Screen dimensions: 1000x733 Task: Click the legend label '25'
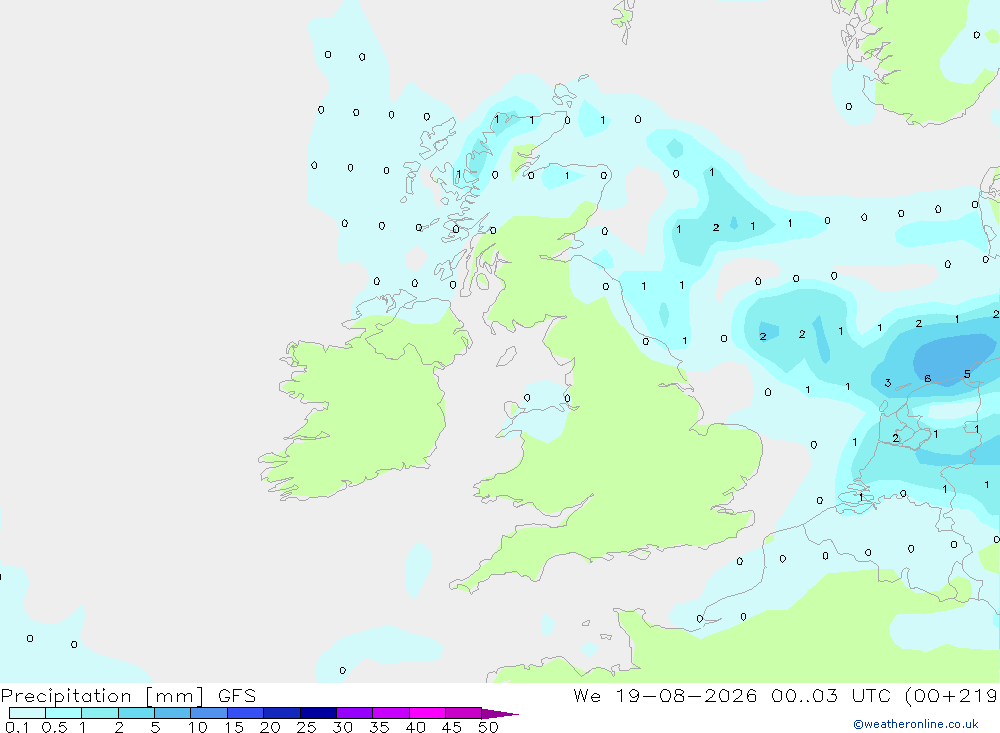[306, 727]
